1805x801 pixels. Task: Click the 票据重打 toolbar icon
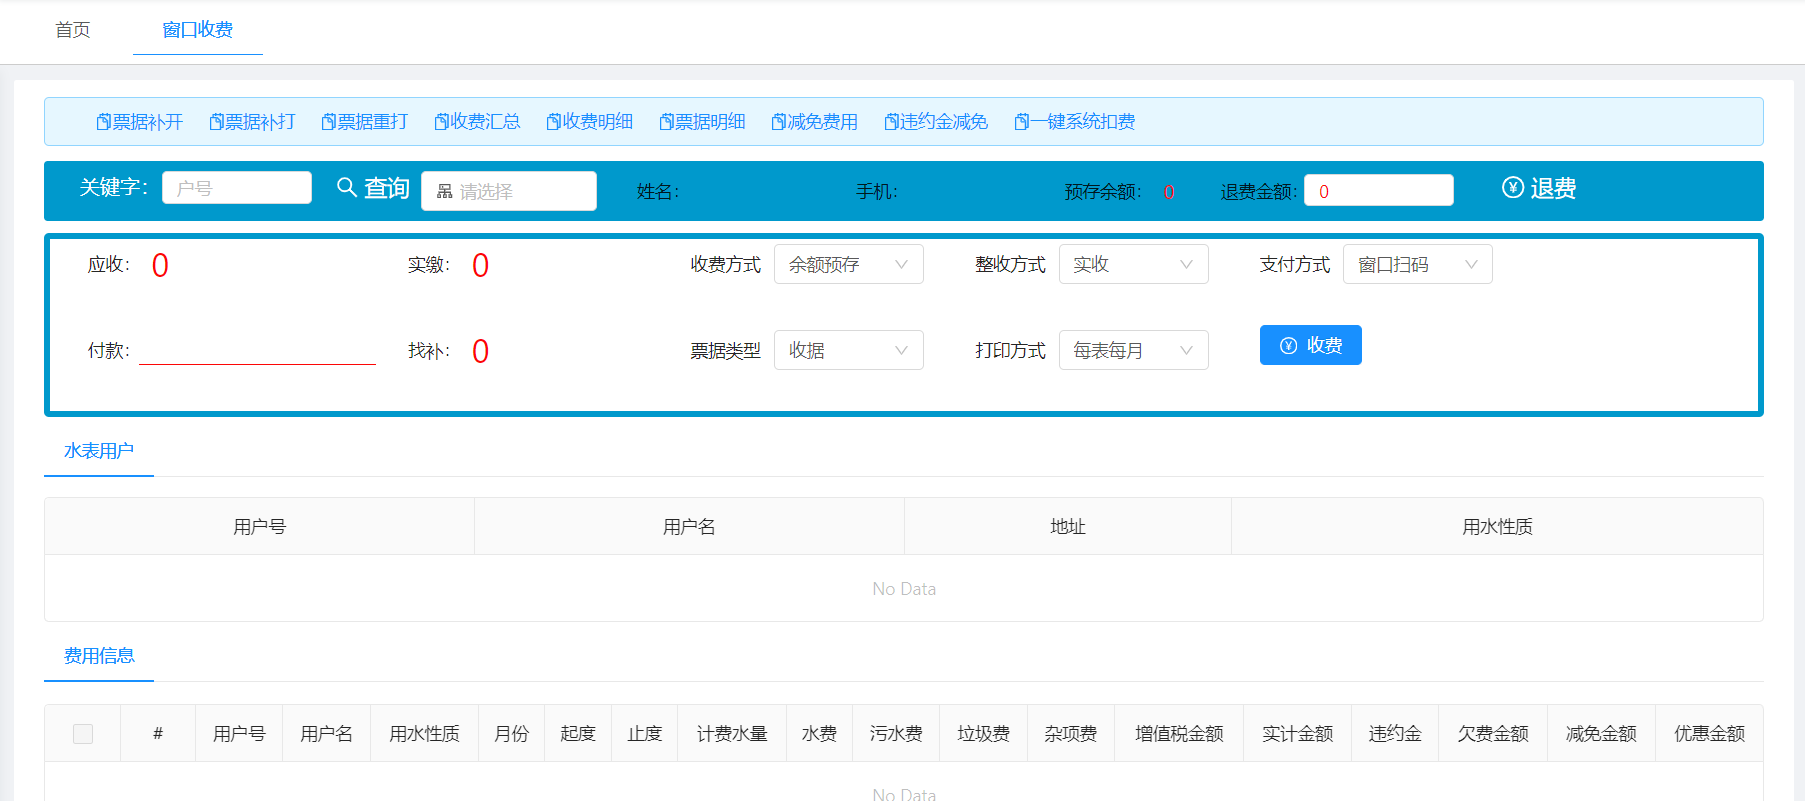[328, 122]
